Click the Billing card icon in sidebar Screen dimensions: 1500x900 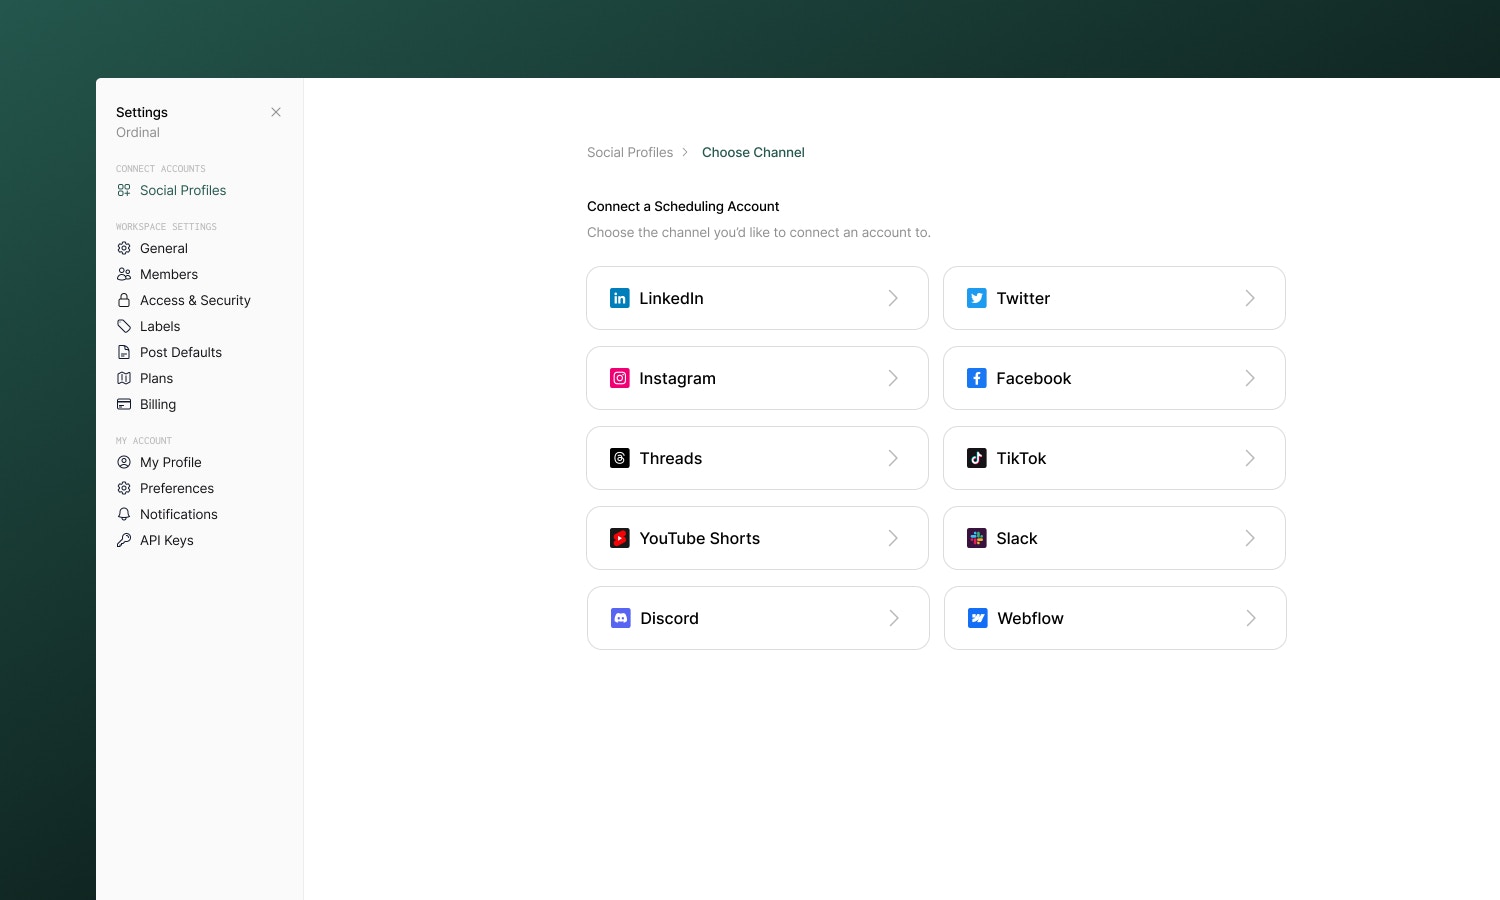coord(124,404)
